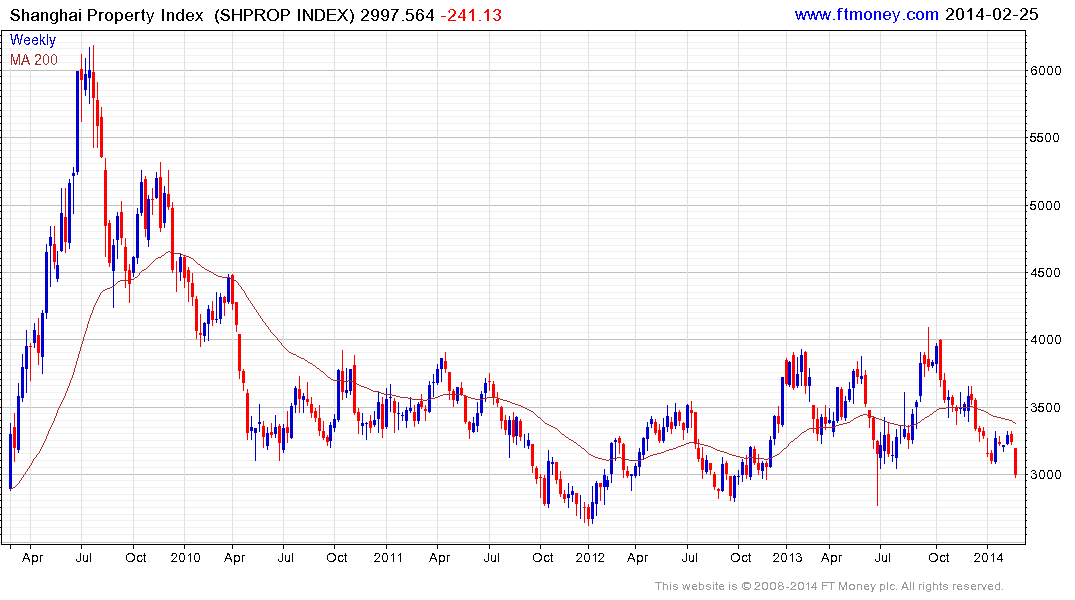1075x600 pixels.
Task: Click the Shanghai Property Index title
Action: (x=106, y=15)
